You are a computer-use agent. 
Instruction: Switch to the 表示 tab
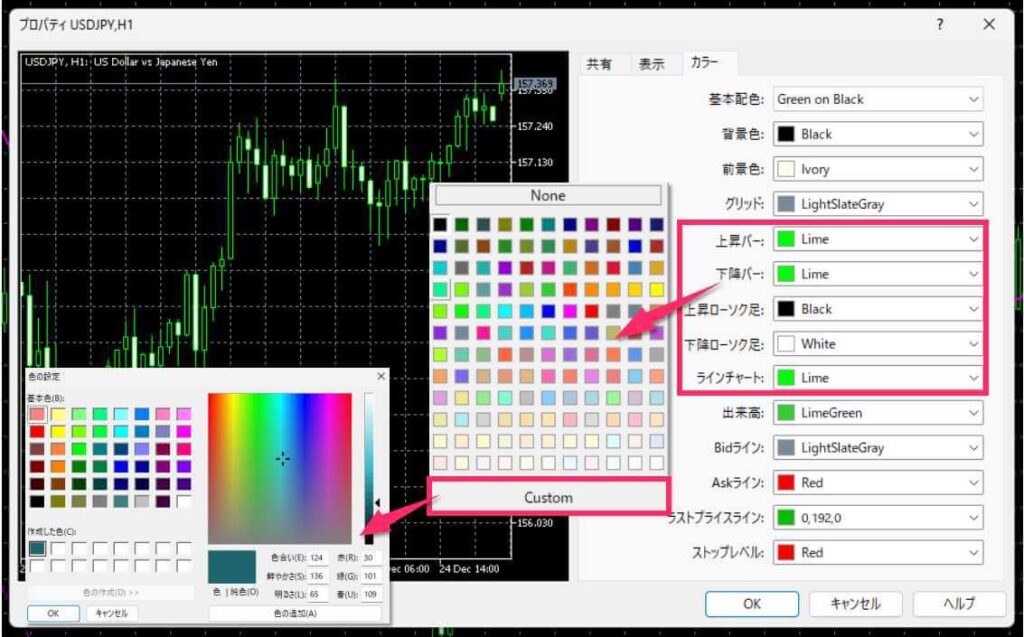tap(651, 64)
